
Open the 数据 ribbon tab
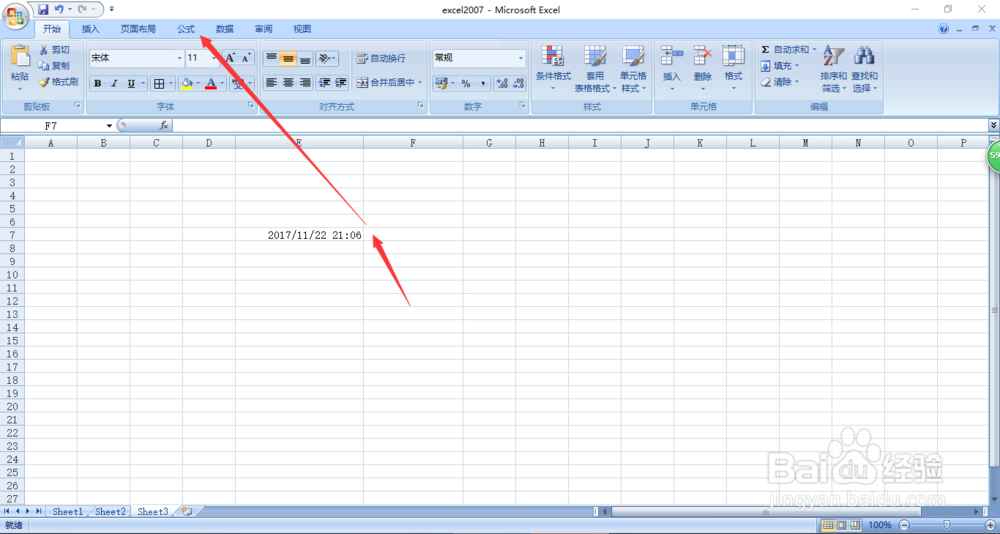224,29
